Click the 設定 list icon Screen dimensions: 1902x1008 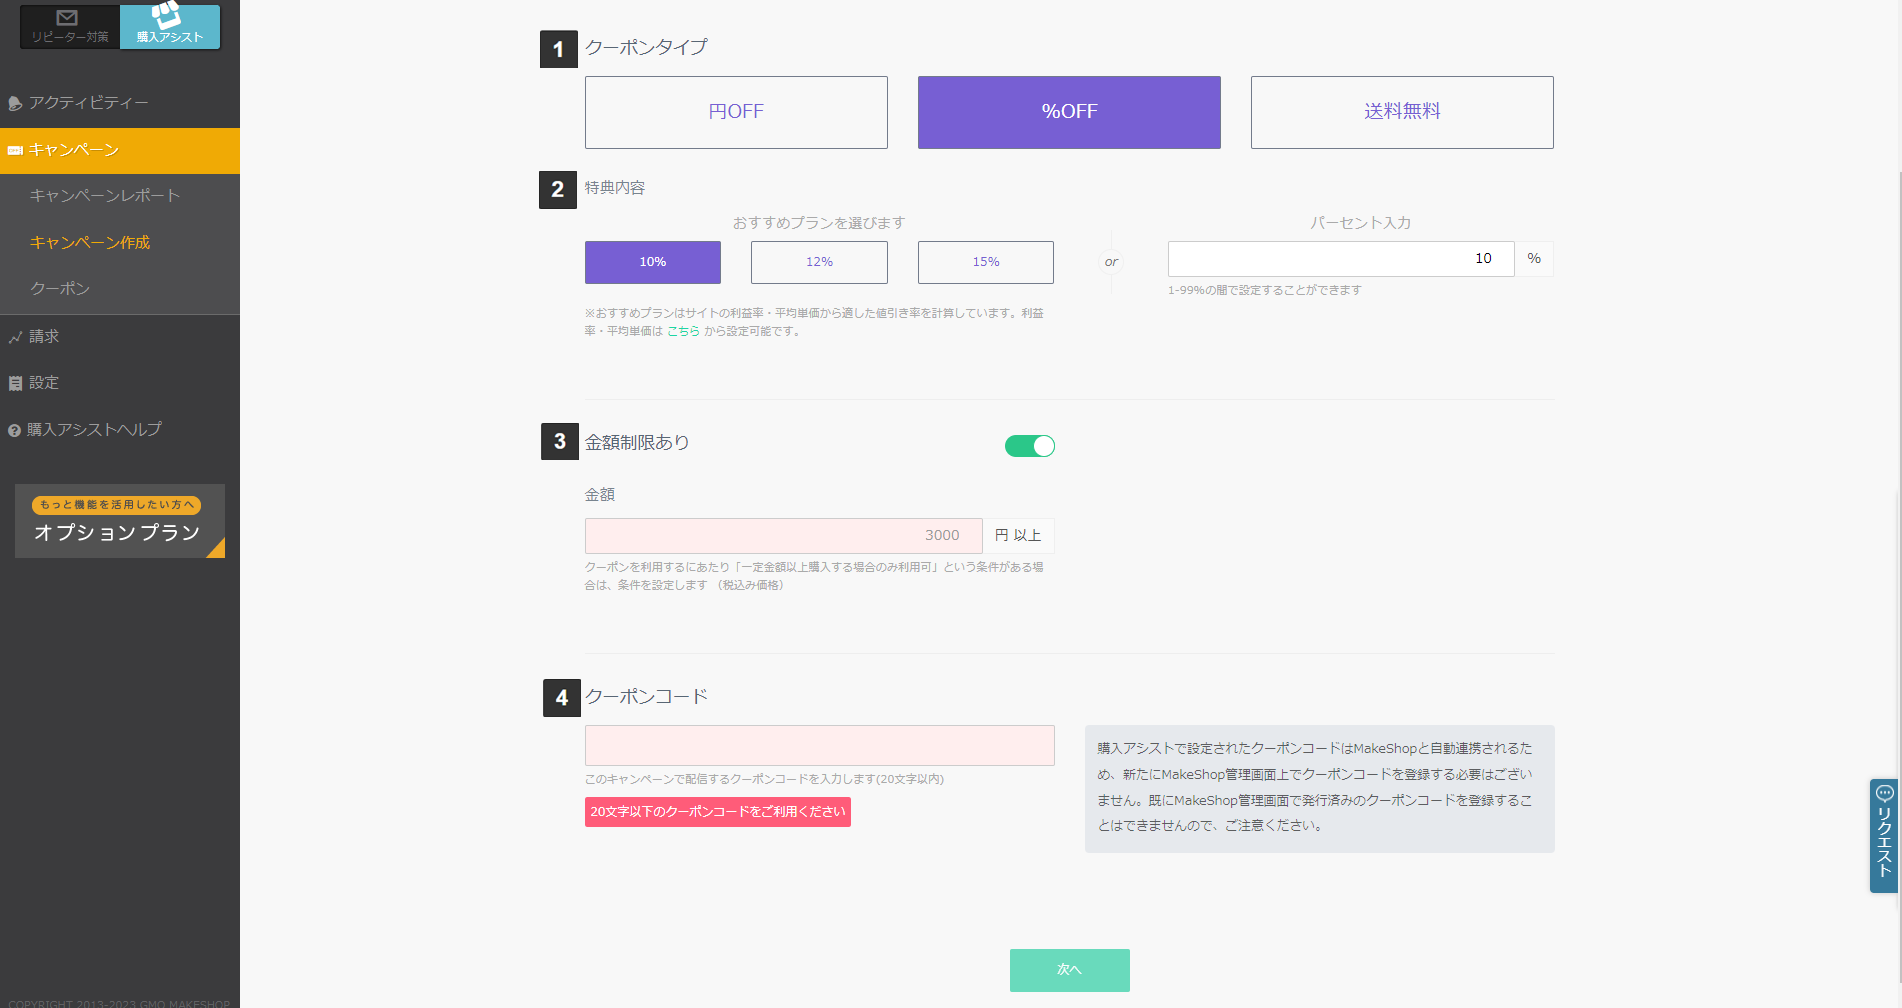tap(15, 384)
